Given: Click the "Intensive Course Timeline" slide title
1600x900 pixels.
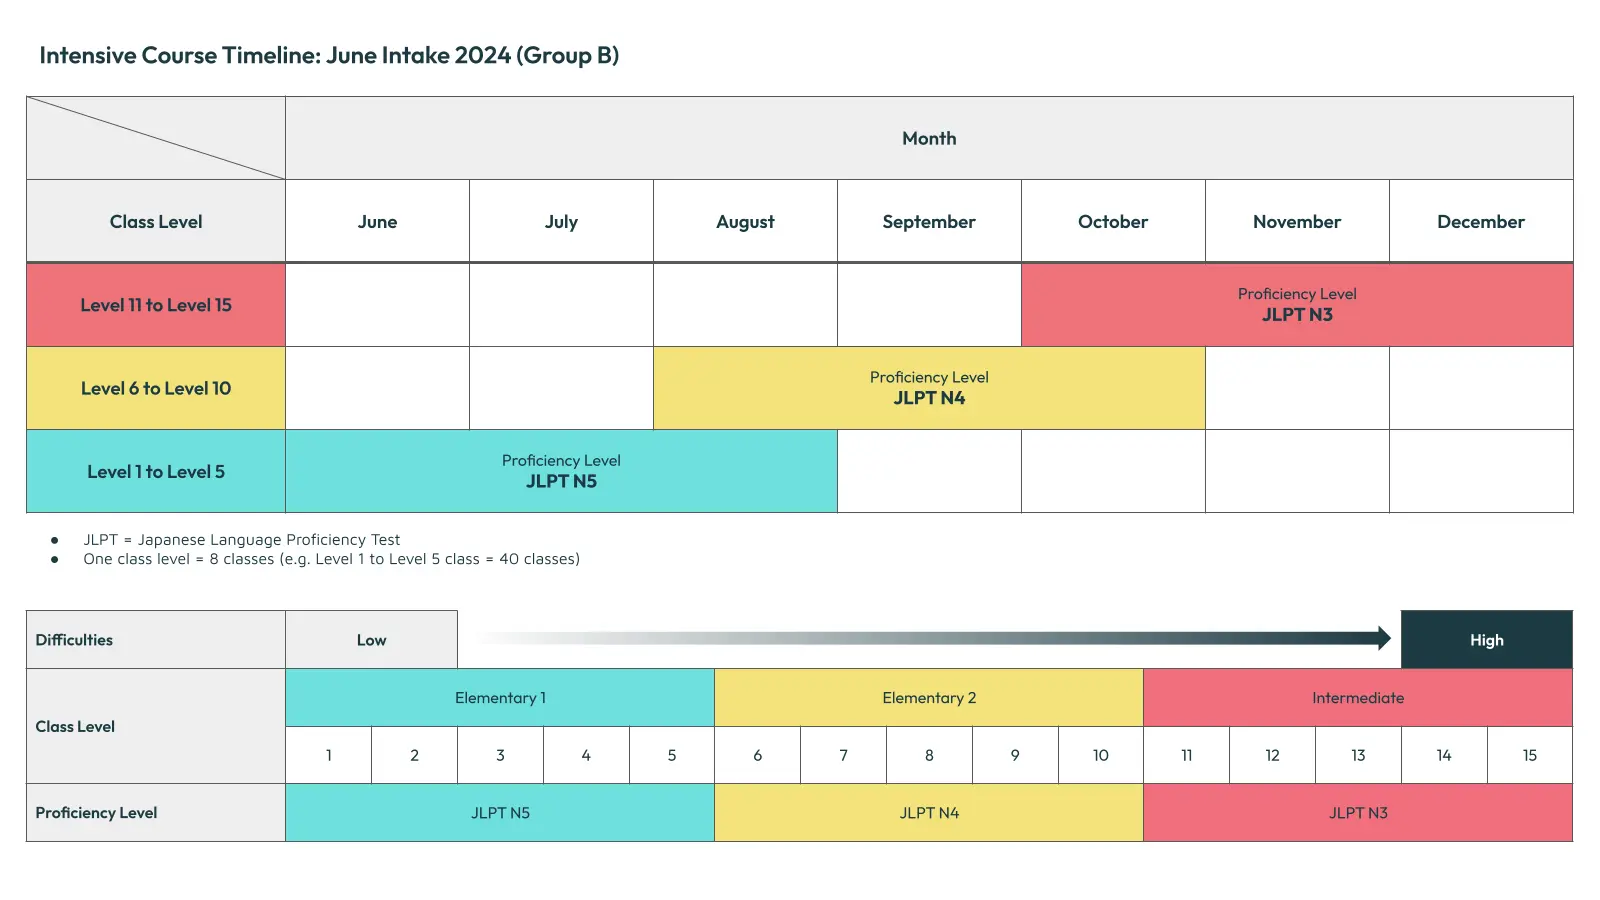Looking at the screenshot, I should click(329, 55).
